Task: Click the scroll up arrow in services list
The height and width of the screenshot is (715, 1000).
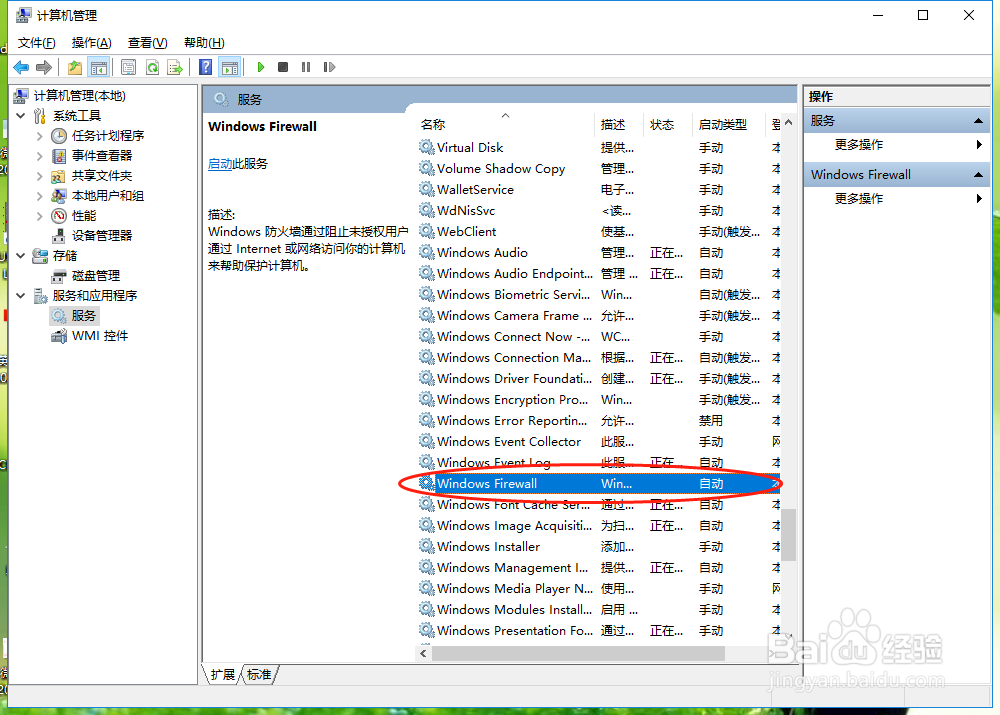Action: (789, 122)
